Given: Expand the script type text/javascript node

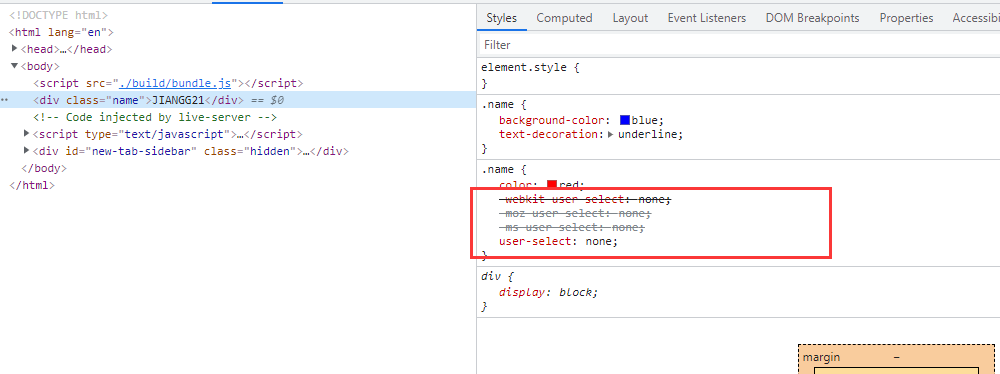Looking at the screenshot, I should coord(27,133).
